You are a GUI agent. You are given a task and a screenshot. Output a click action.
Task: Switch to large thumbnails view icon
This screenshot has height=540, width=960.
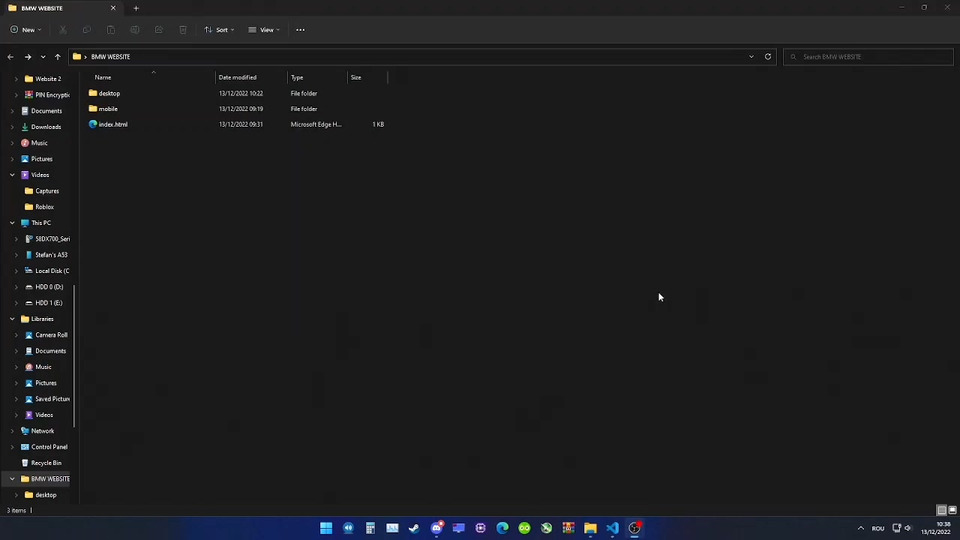coord(952,510)
